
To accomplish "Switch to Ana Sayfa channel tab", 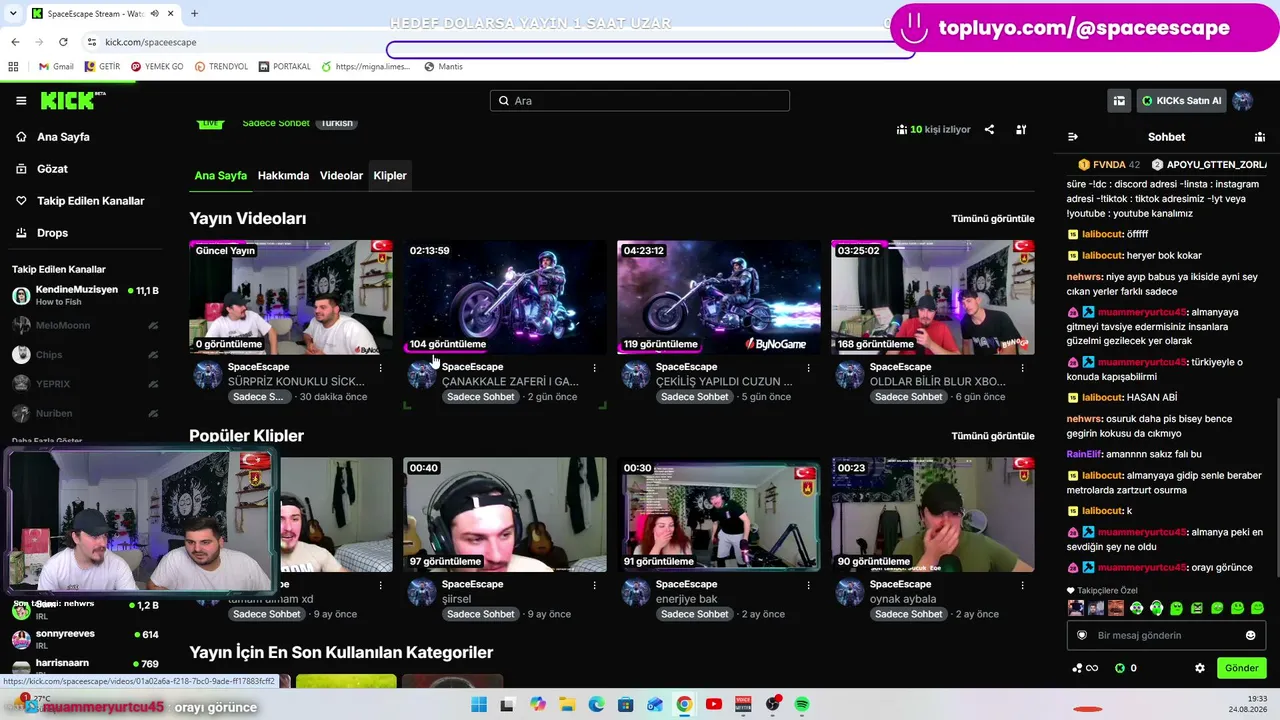I will click(220, 176).
